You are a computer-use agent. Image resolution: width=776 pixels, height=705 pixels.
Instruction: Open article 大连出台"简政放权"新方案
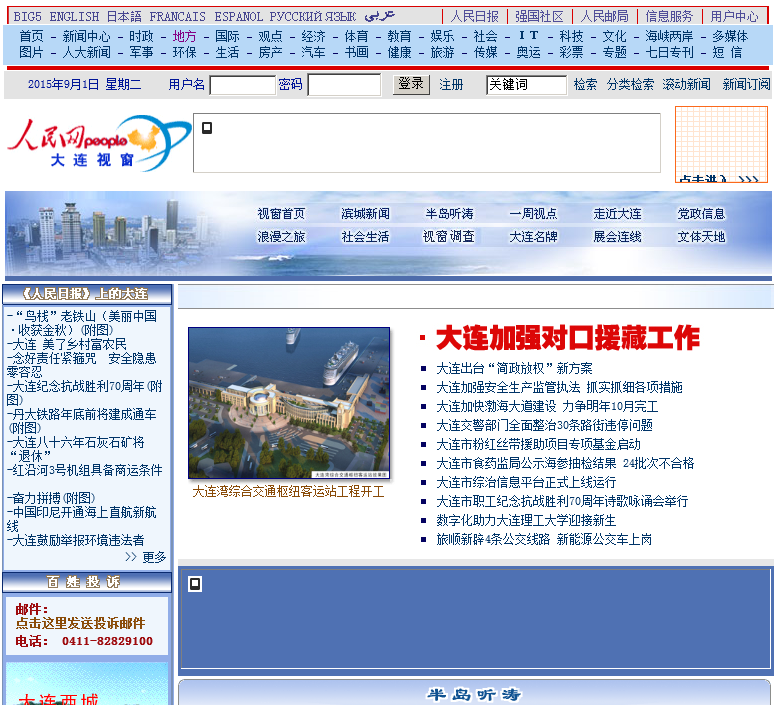514,369
